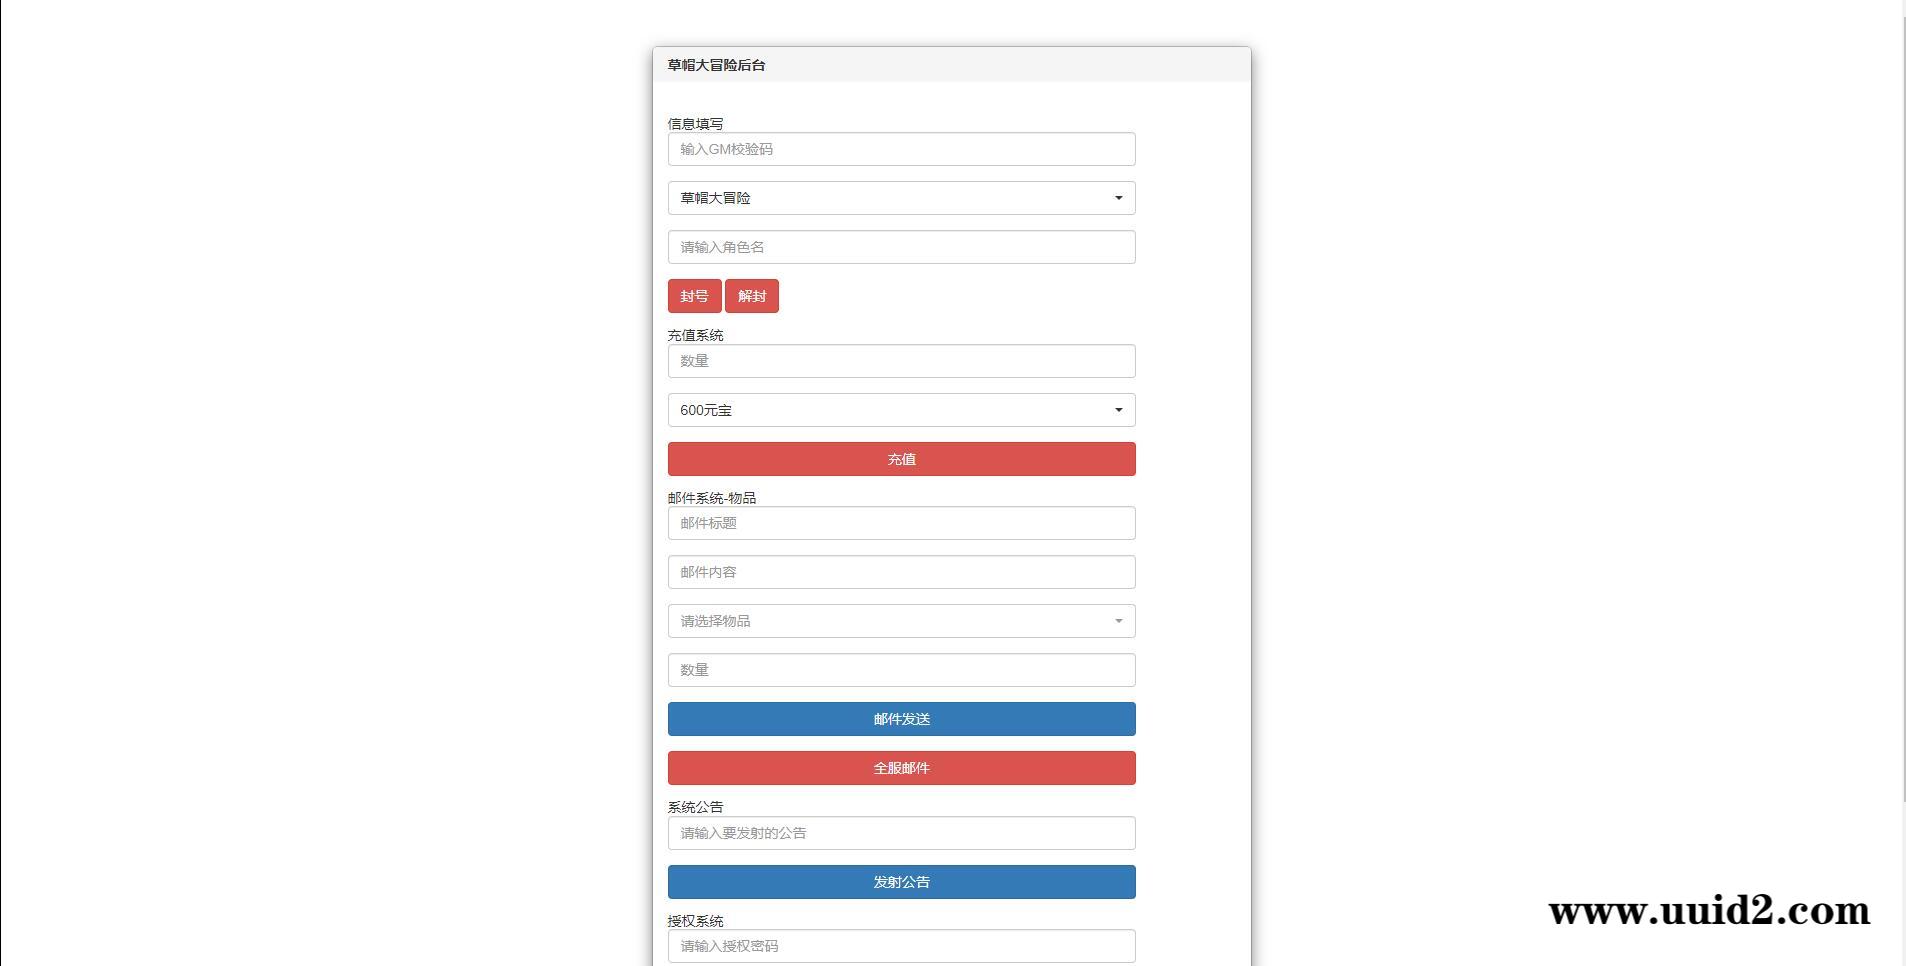Click the 请输入授权密码 authorization password field
The width and height of the screenshot is (1906, 966).
pyautogui.click(x=901, y=946)
